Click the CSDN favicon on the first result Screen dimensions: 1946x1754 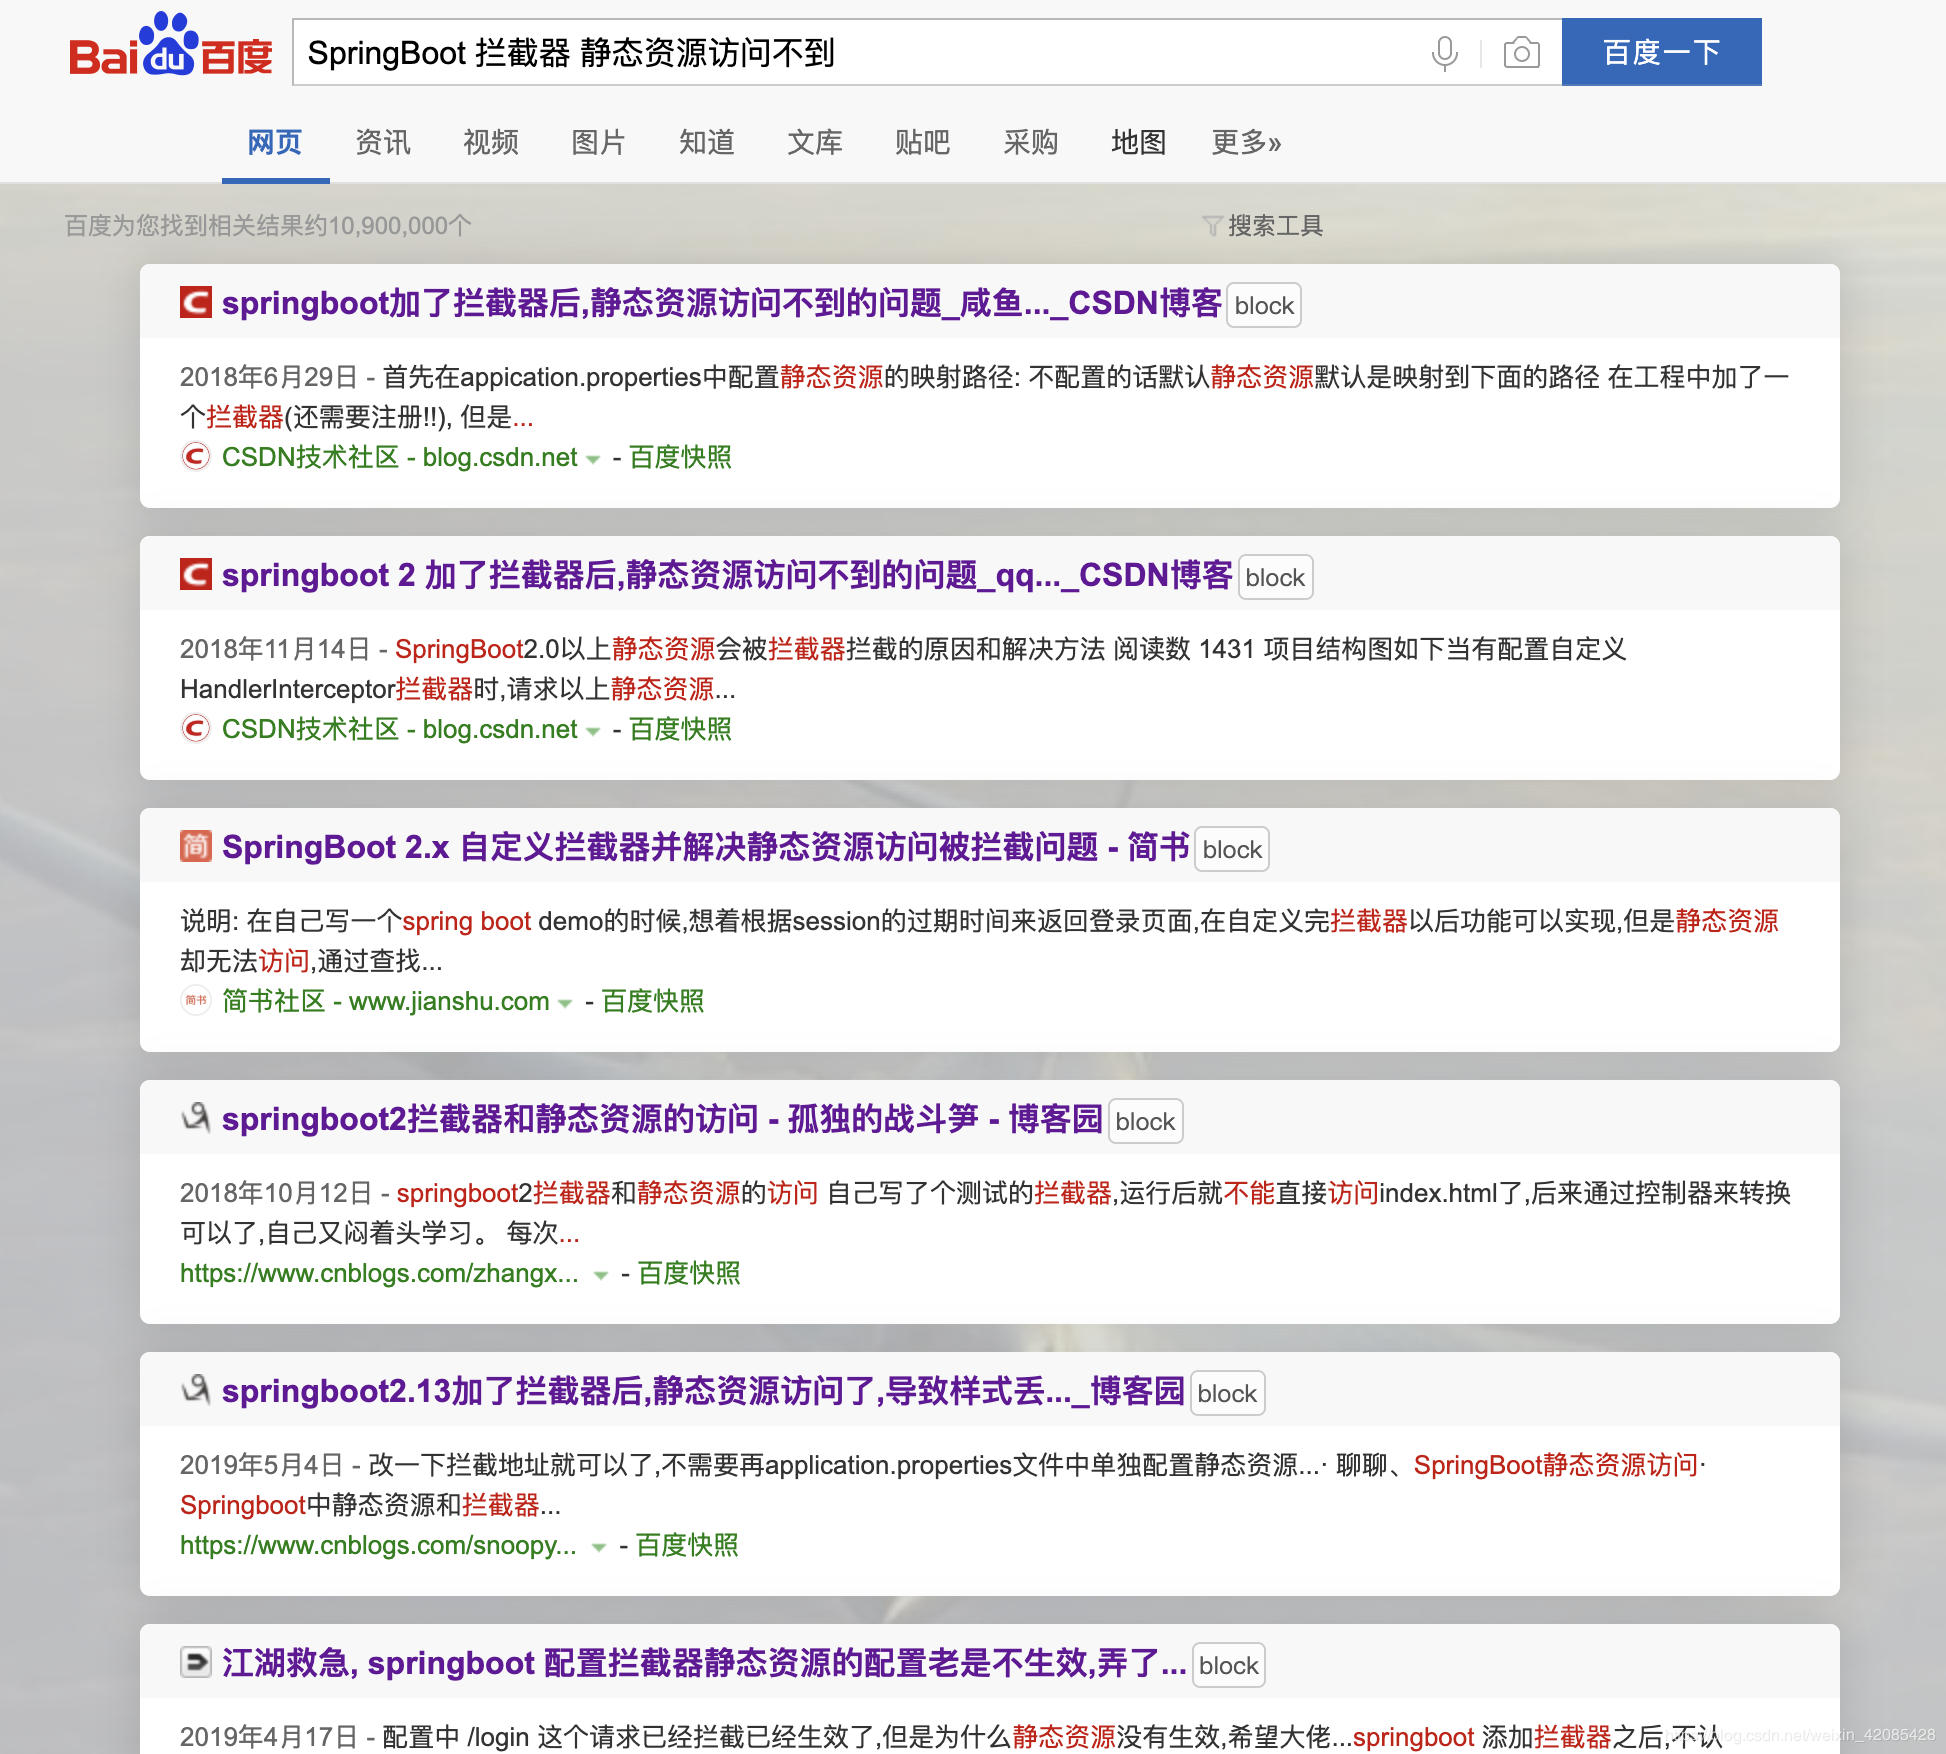pyautogui.click(x=196, y=302)
